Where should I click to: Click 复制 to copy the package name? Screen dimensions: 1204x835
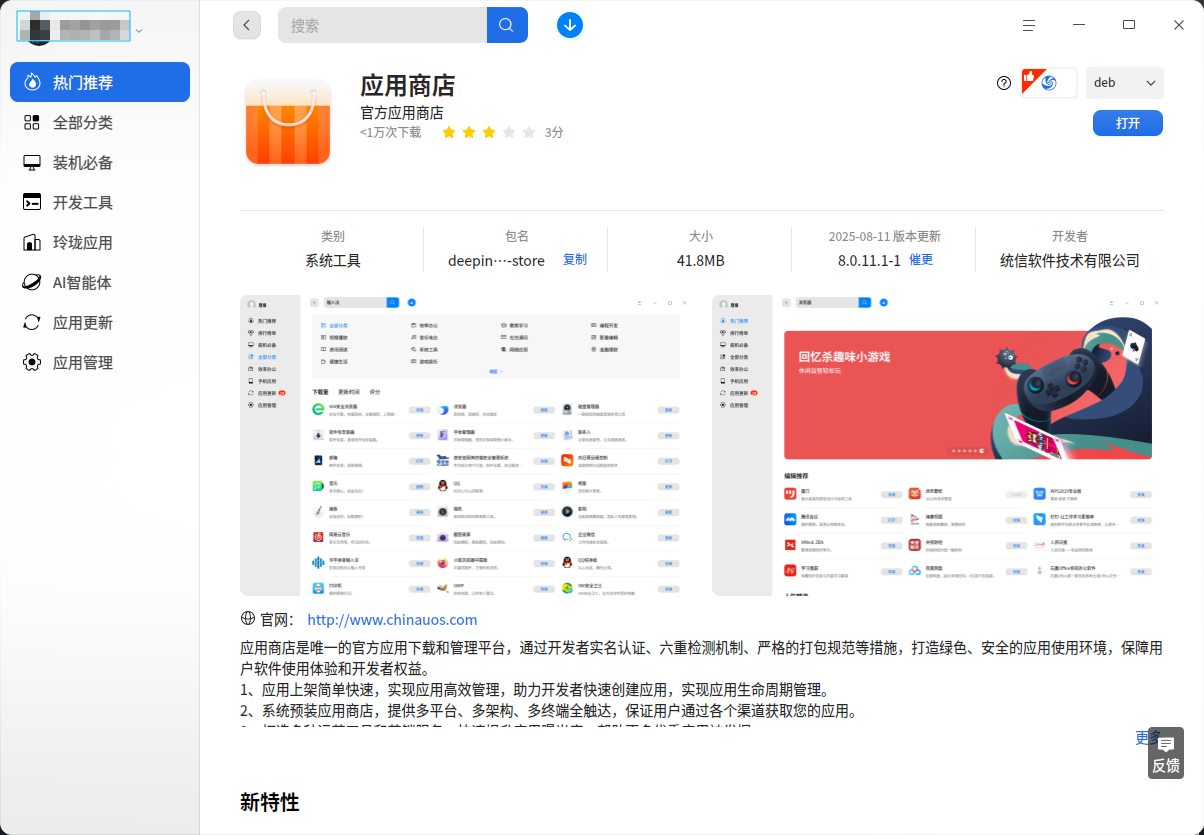tap(575, 259)
